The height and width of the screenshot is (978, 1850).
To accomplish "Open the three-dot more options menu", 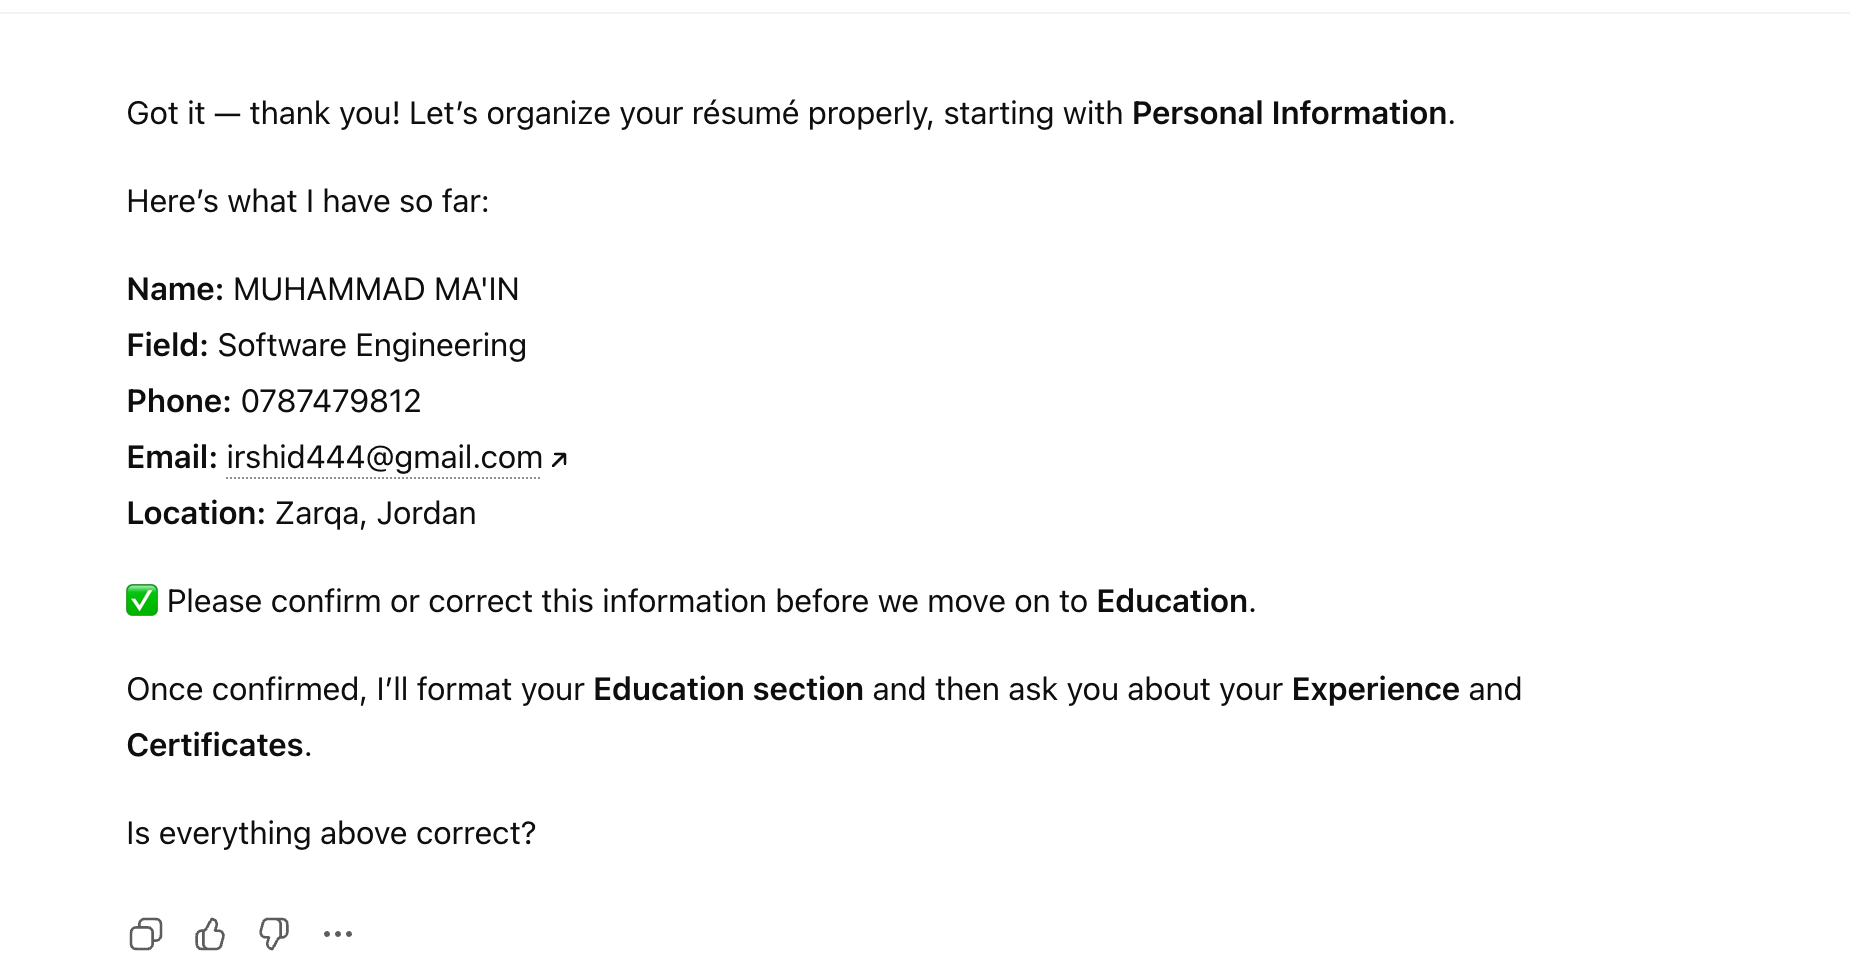I will 338,934.
